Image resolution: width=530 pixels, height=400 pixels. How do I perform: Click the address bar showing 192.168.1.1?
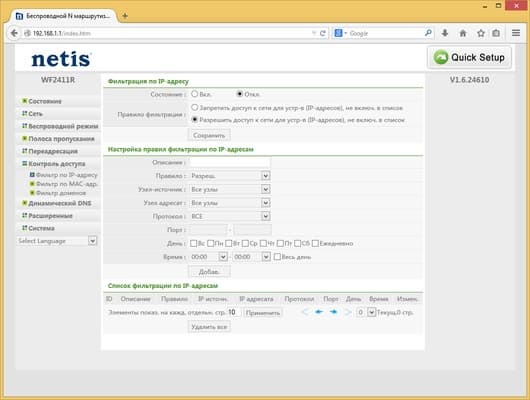169,33
